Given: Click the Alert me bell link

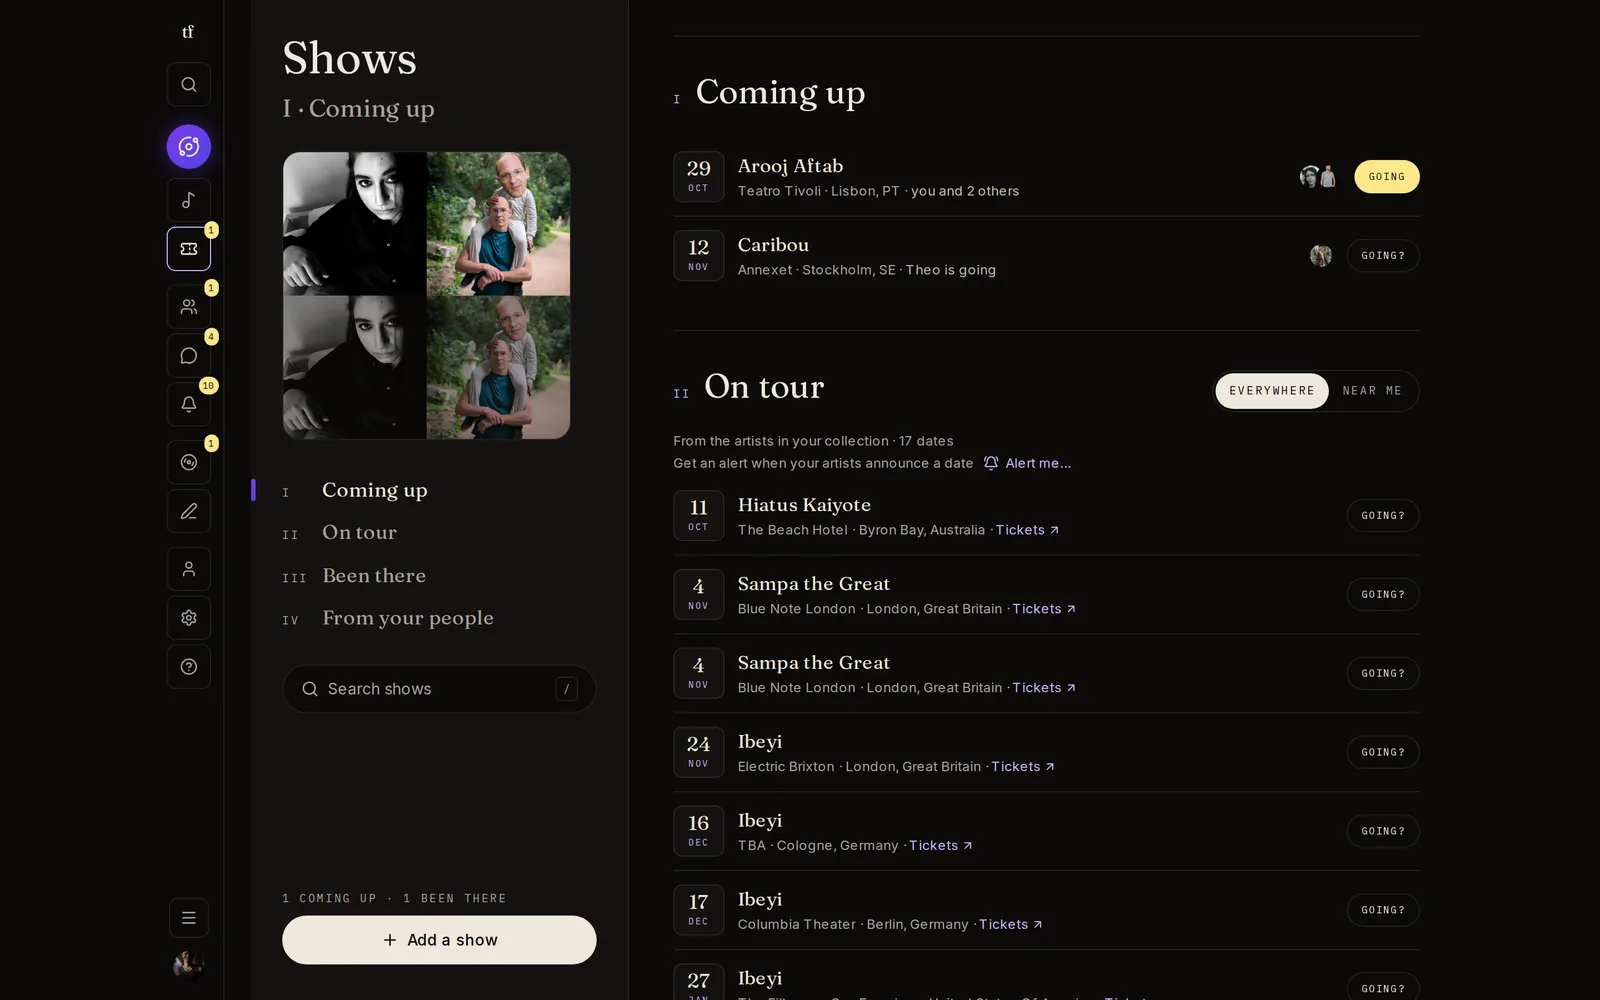Looking at the screenshot, I should tap(1027, 463).
